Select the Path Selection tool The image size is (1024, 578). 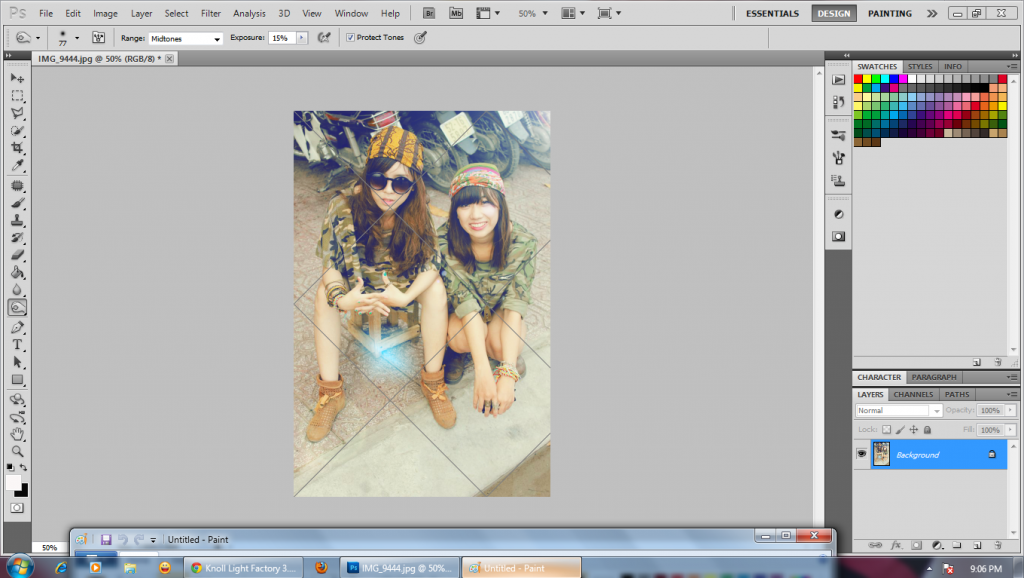click(17, 362)
